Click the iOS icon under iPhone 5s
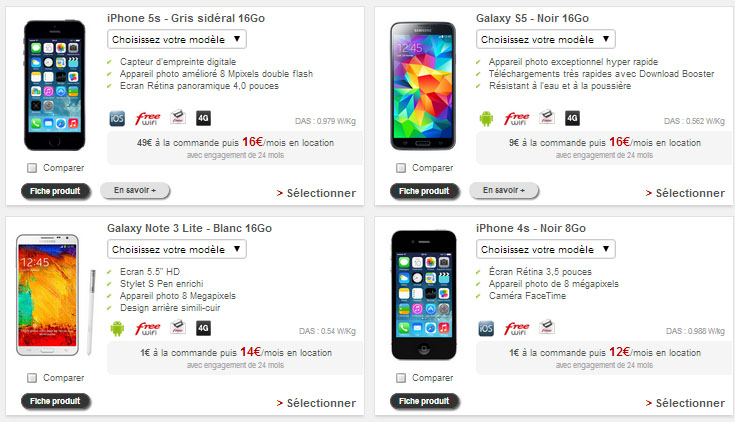735x422 pixels. [117, 118]
